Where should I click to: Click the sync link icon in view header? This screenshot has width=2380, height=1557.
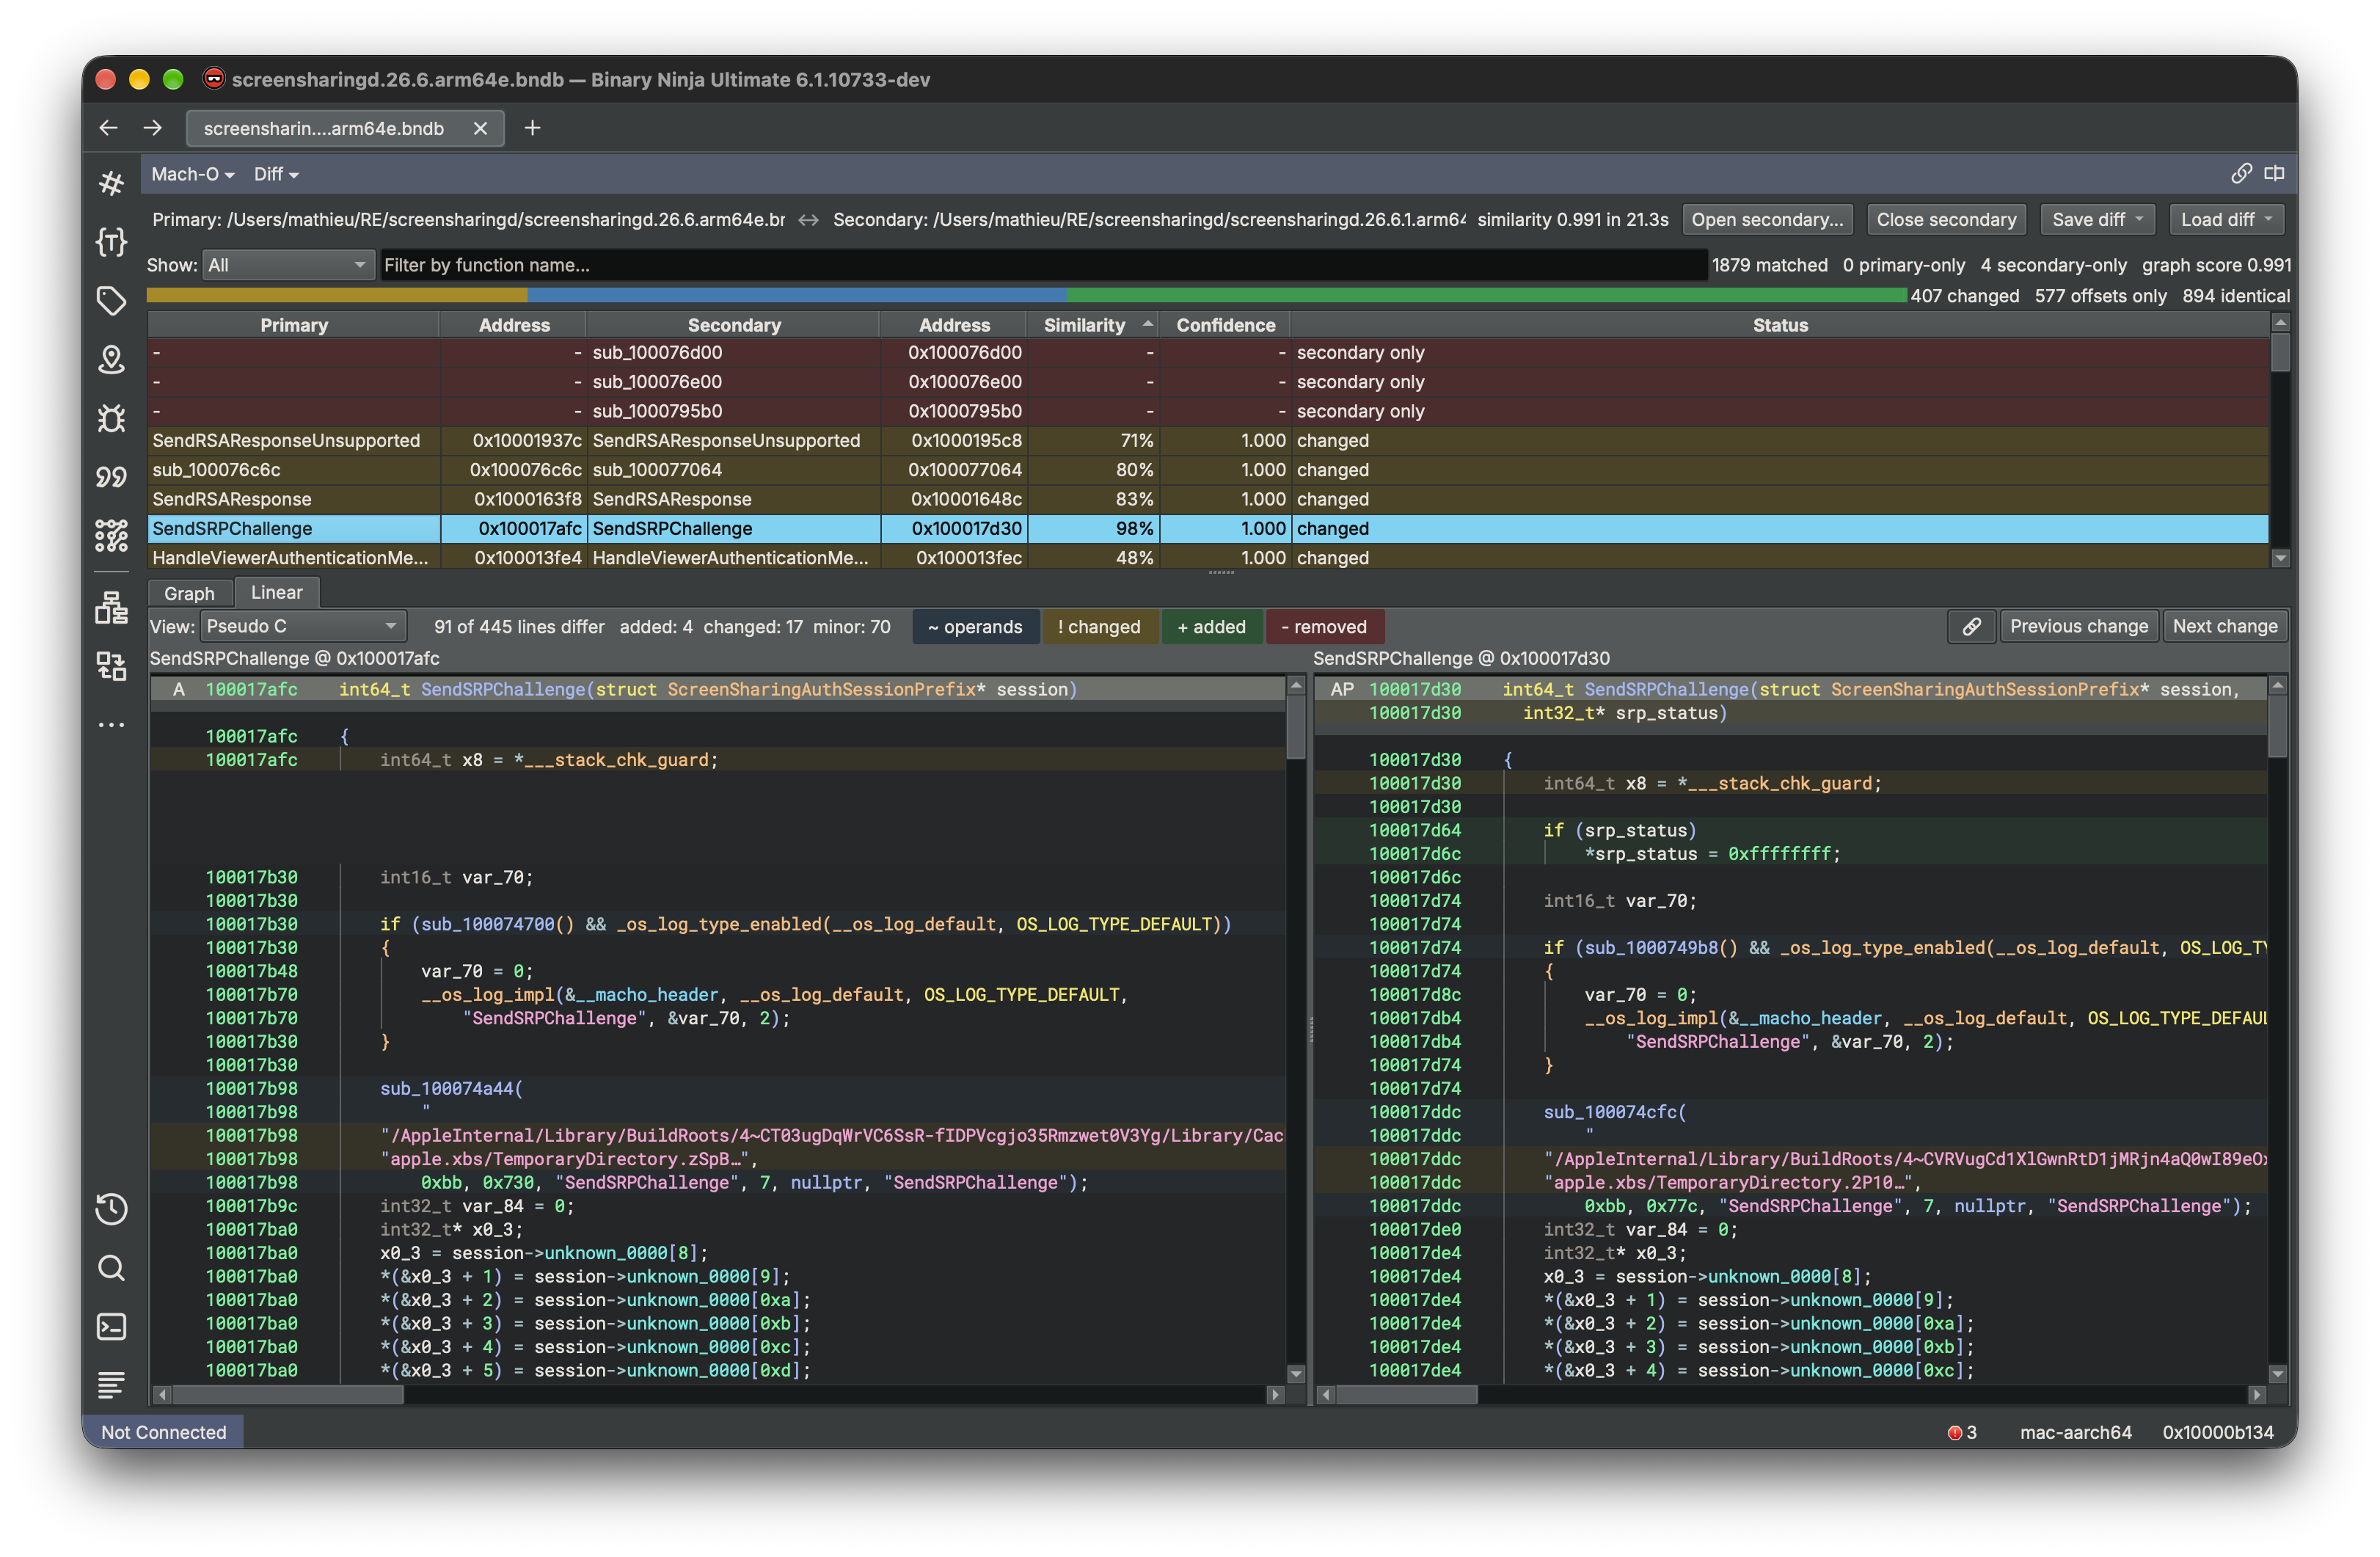2241,174
